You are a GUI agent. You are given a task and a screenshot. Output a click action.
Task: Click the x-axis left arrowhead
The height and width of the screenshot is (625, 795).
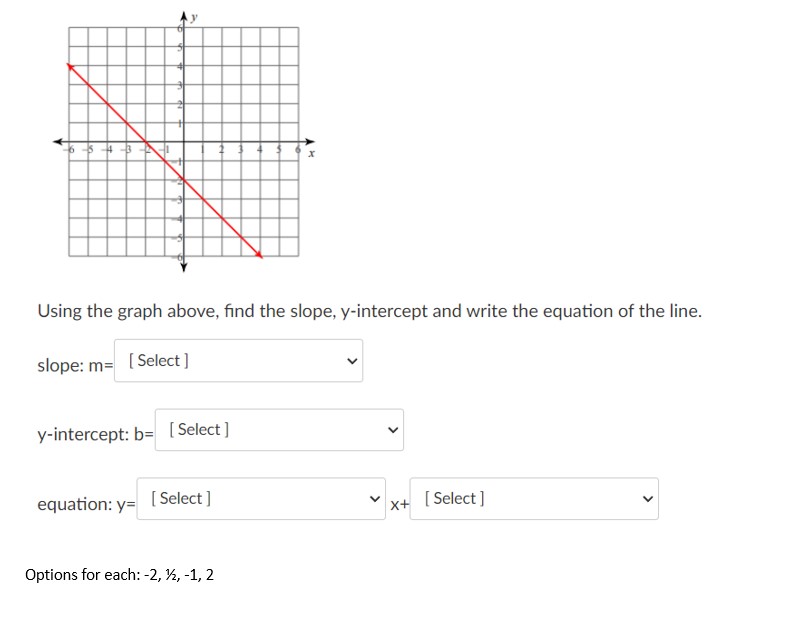pos(58,141)
